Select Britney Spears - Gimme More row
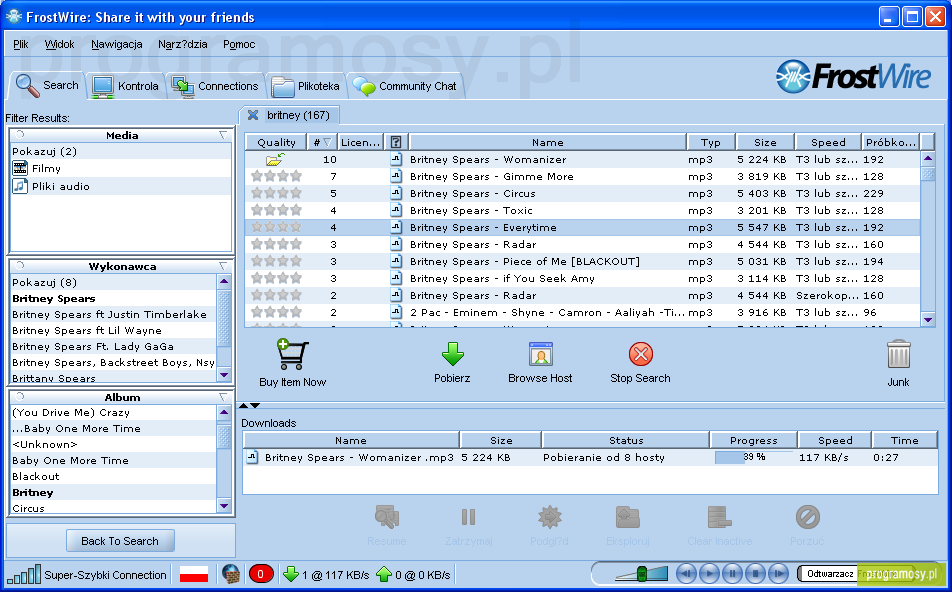This screenshot has width=952, height=592. coord(583,177)
